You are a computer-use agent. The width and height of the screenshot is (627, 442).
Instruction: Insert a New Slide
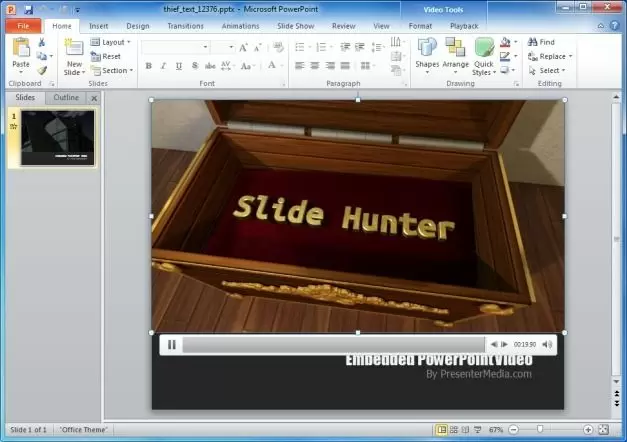tap(74, 57)
